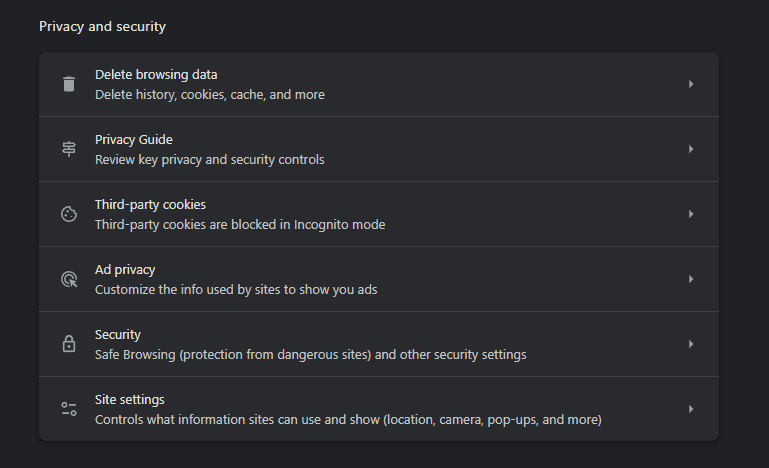Click the Privacy Guide signpost icon
Image resolution: width=769 pixels, height=468 pixels.
pyautogui.click(x=69, y=149)
